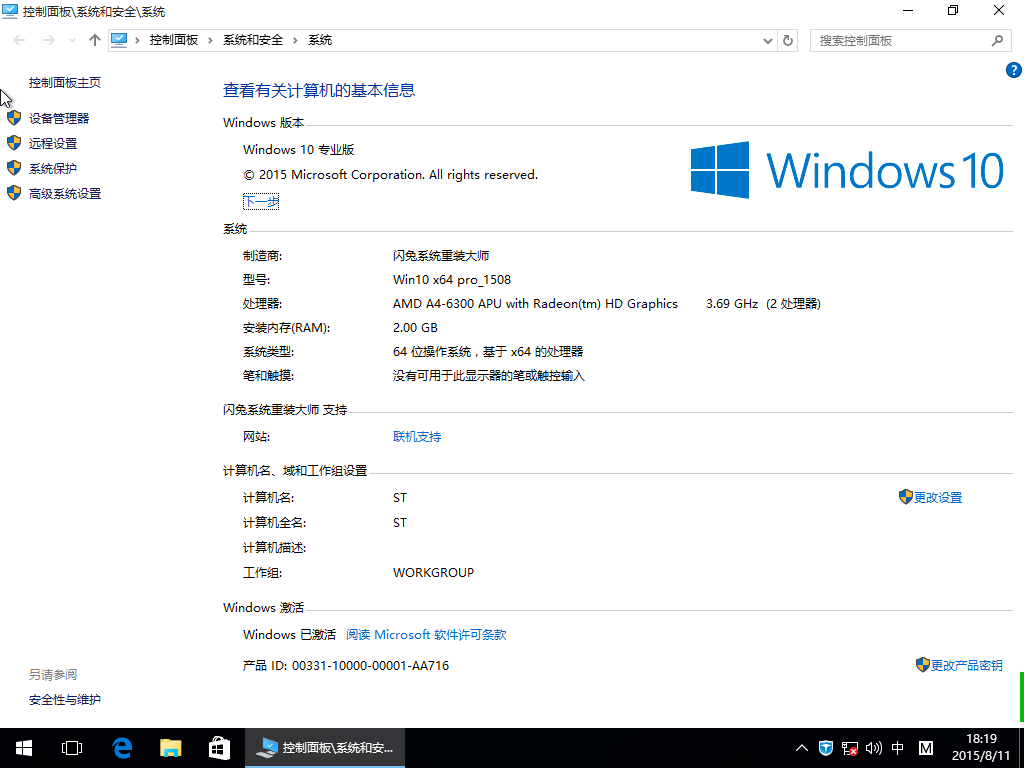
Task: Click the Control Panel taskbar button
Action: 325,748
